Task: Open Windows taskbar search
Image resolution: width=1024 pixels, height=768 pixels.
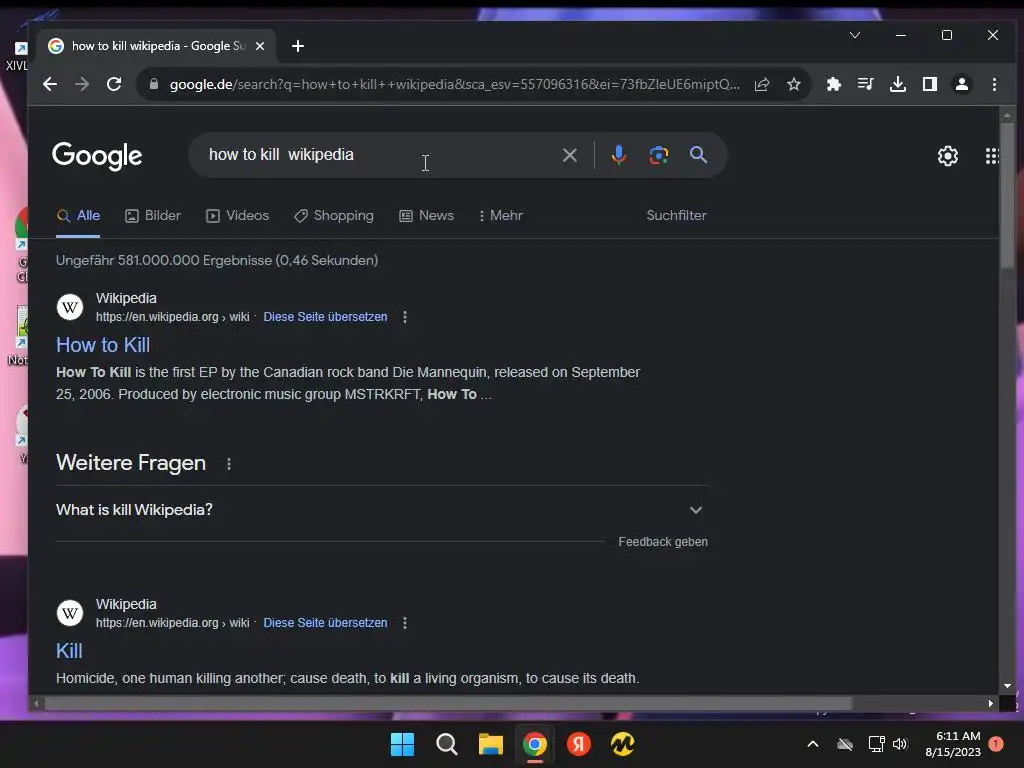Action: coord(447,744)
